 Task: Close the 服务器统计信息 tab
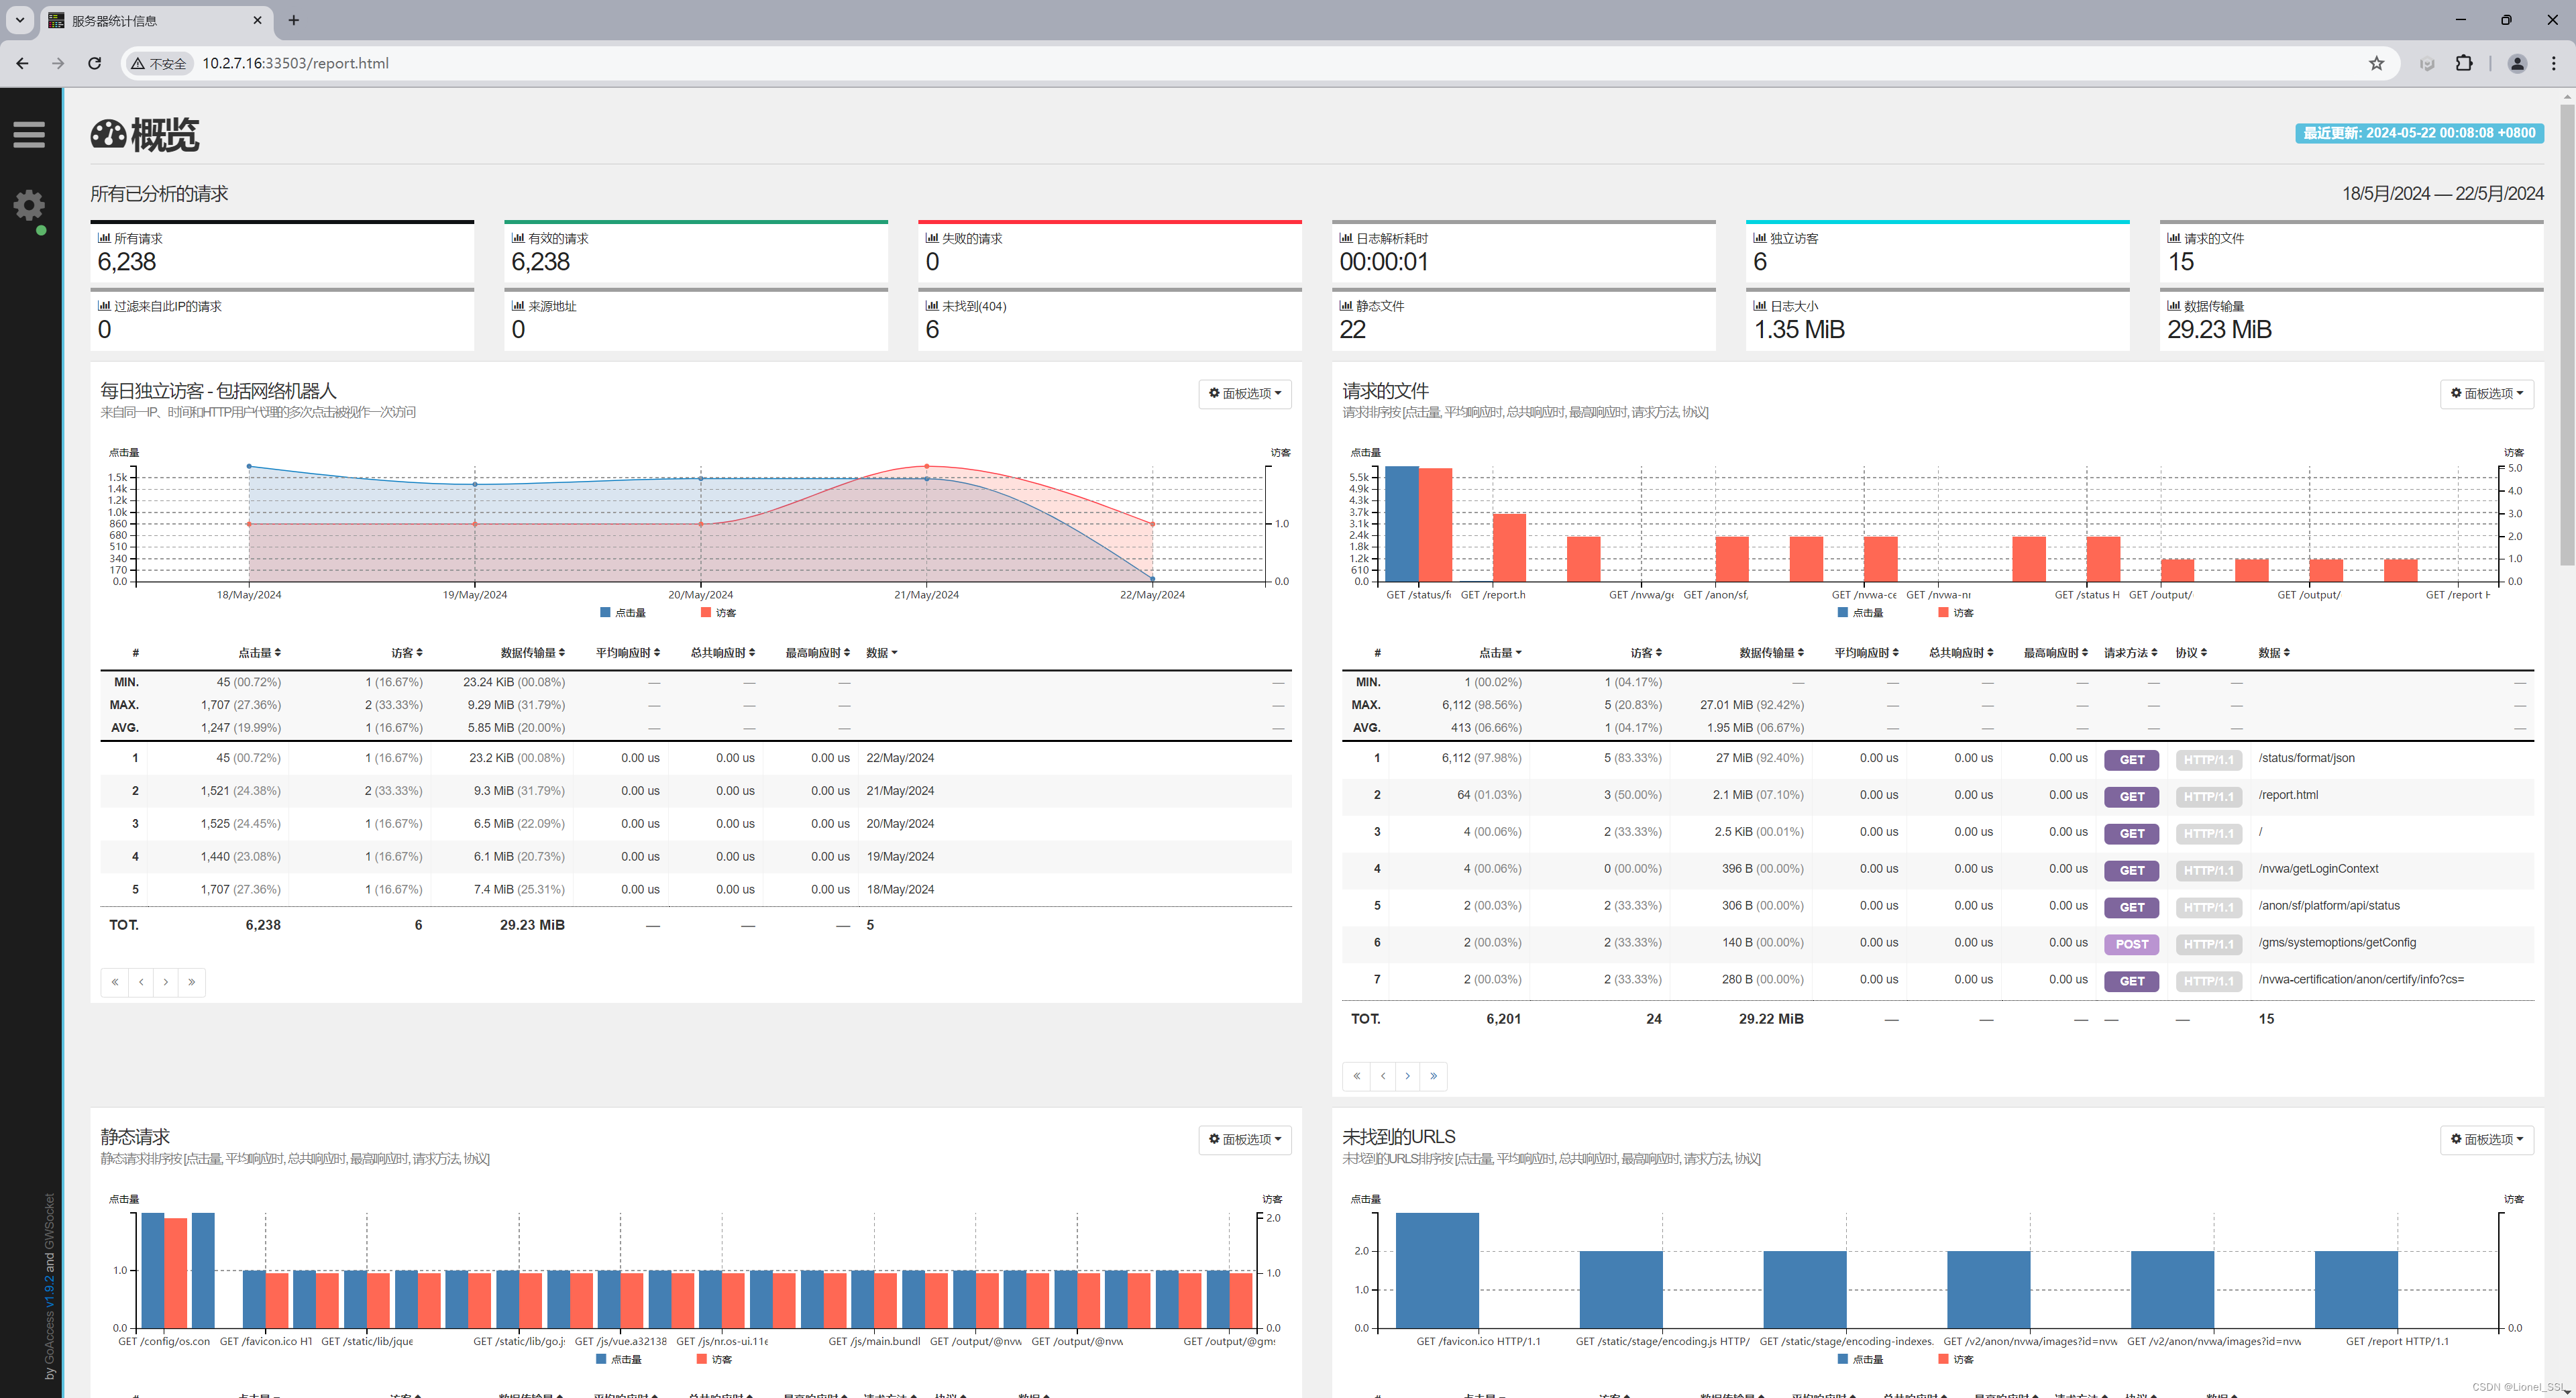[x=257, y=20]
